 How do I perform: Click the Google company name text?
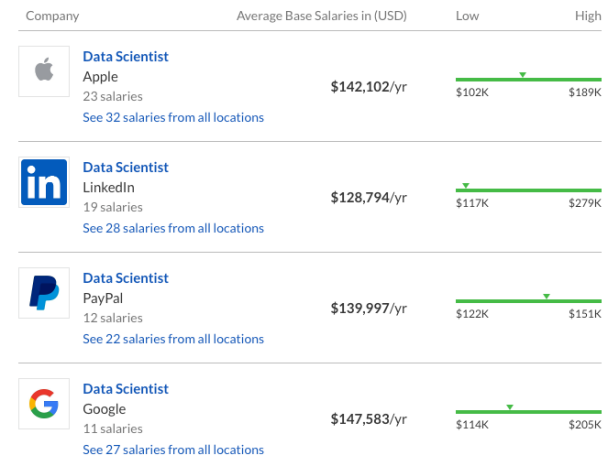click(104, 409)
